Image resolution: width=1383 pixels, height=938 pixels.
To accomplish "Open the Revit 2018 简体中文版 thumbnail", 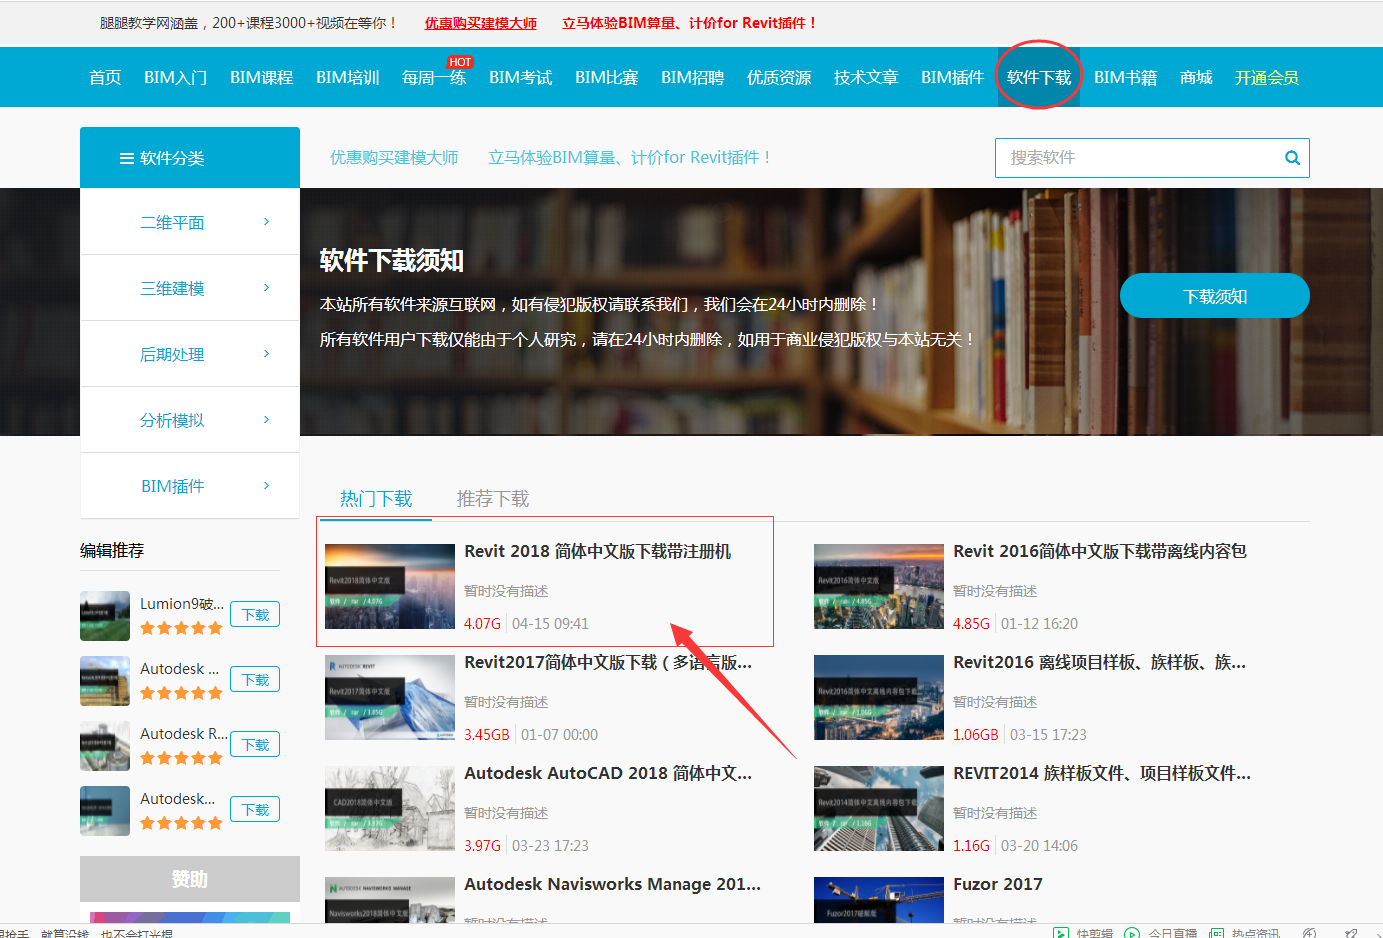I will 390,586.
